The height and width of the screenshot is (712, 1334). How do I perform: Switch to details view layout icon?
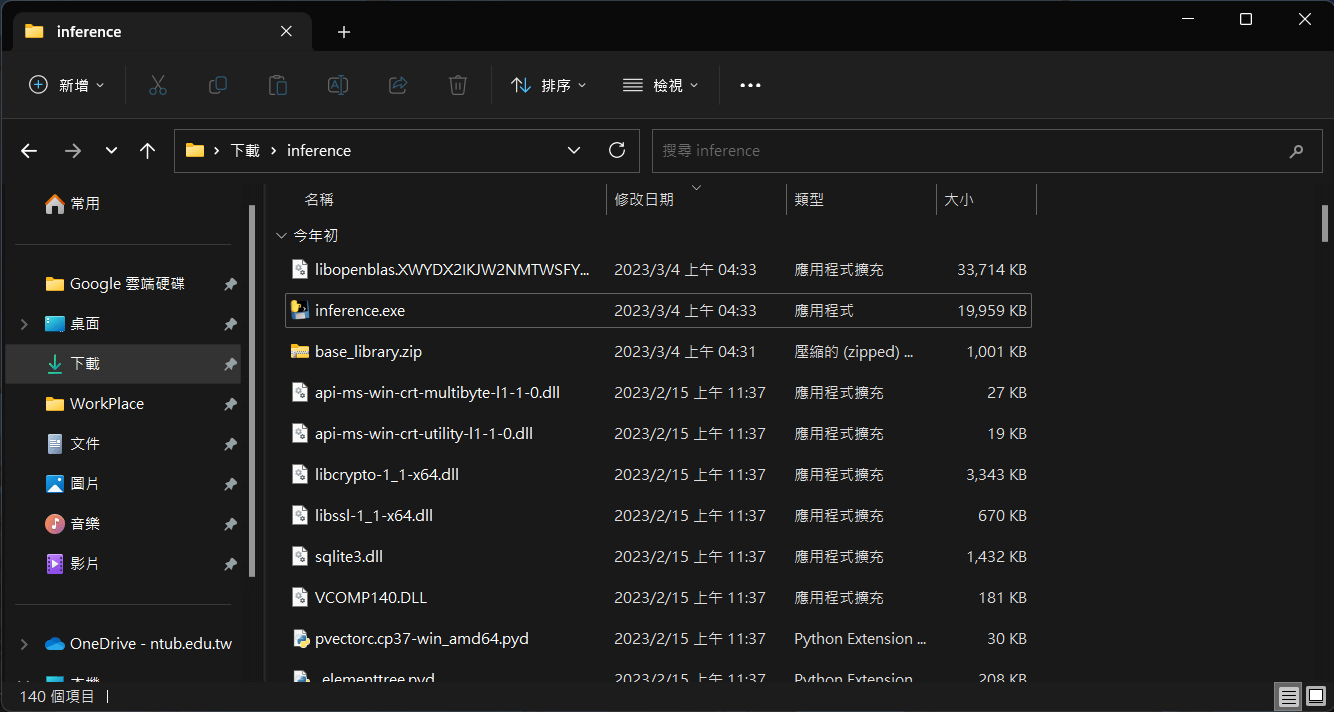click(1289, 696)
